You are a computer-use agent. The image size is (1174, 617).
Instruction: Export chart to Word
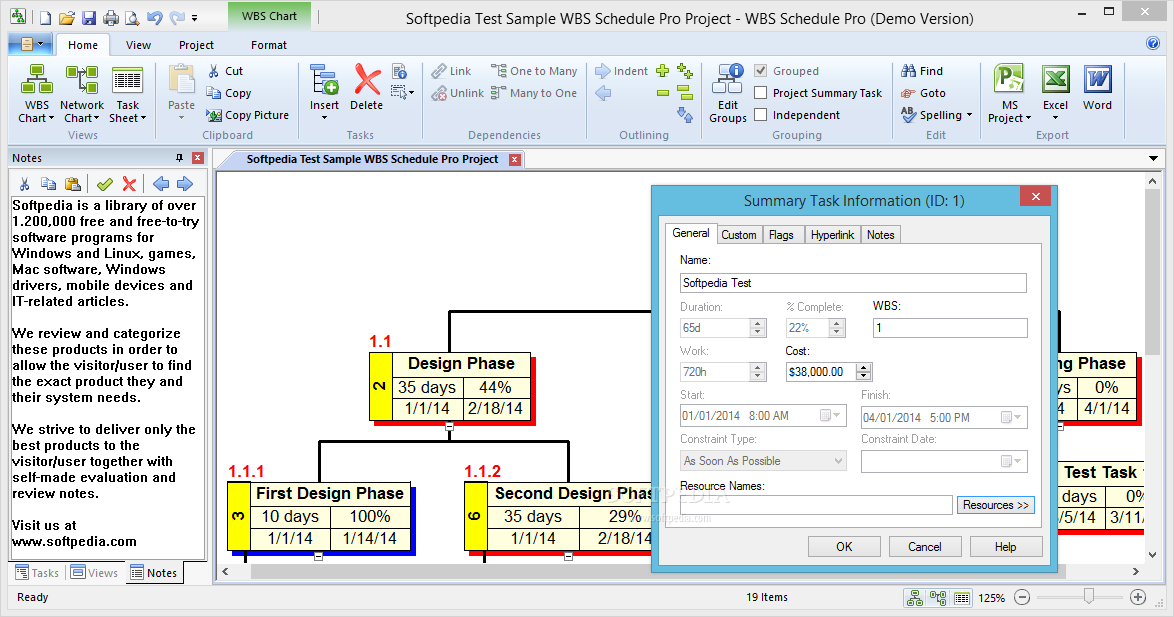[1097, 88]
